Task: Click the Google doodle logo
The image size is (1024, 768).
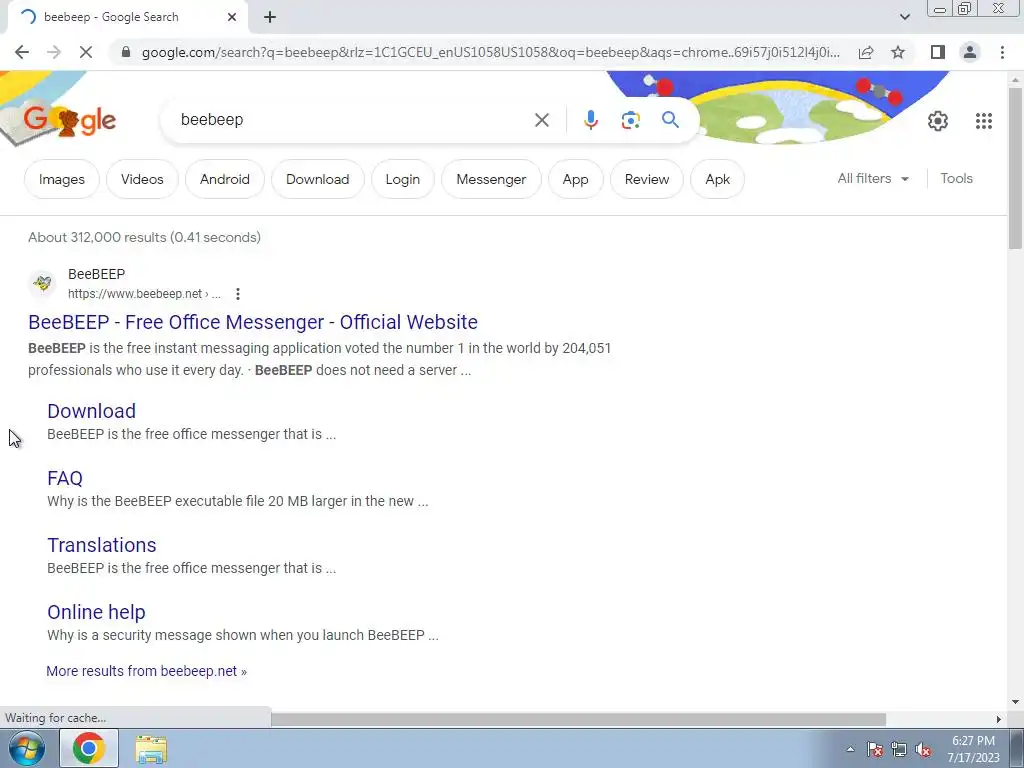Action: click(70, 120)
